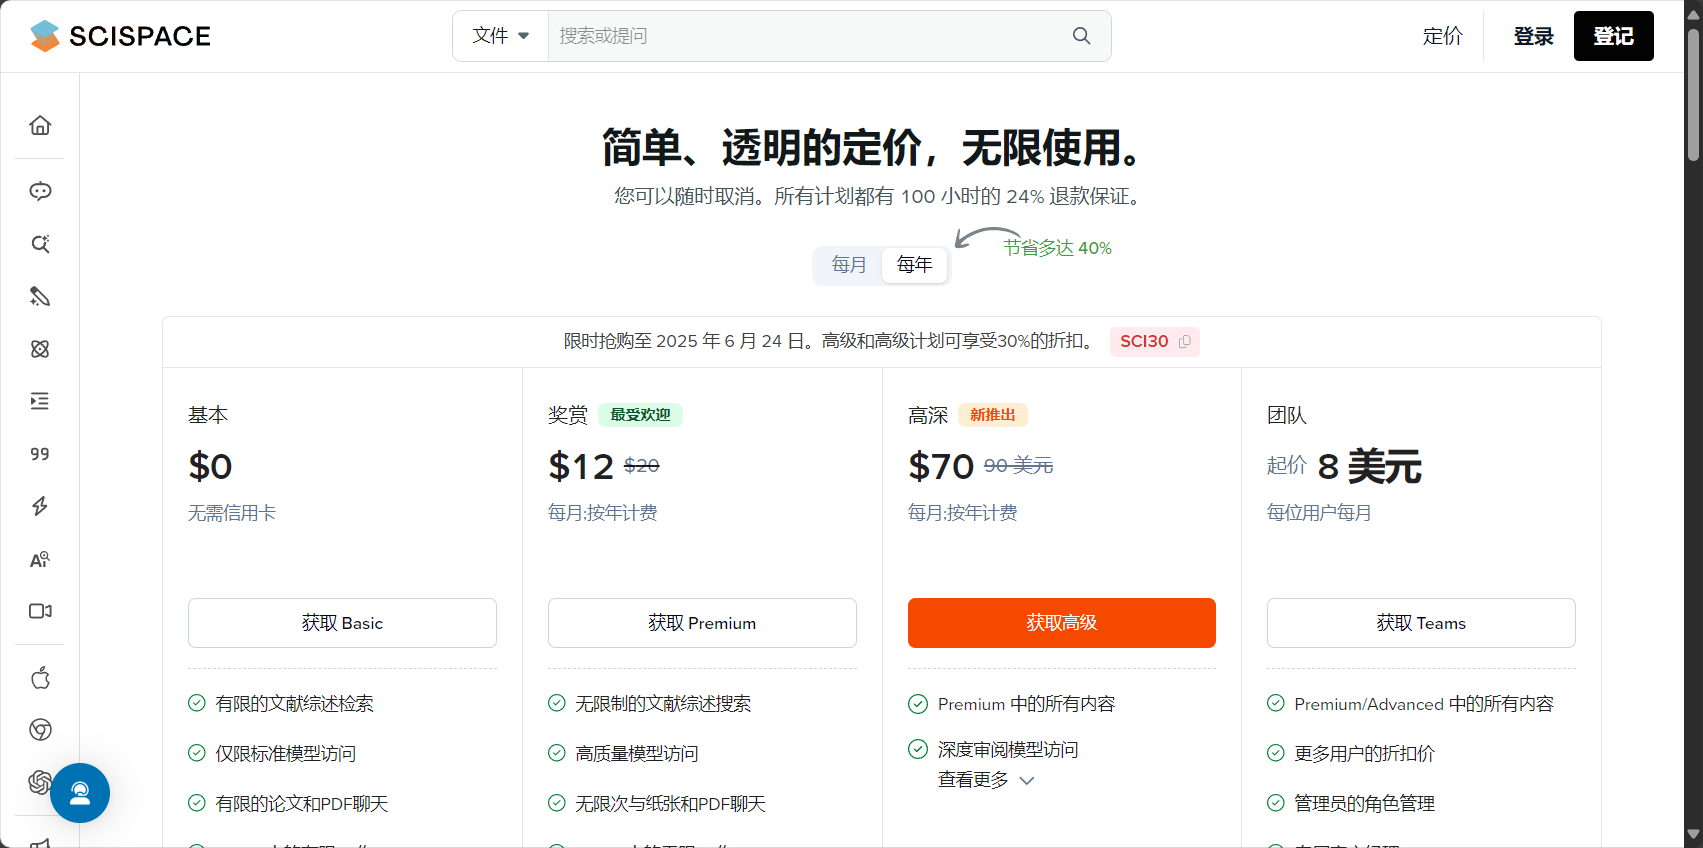The image size is (1703, 848).
Task: Click the 8 美元 team price
Action: click(x=1370, y=466)
